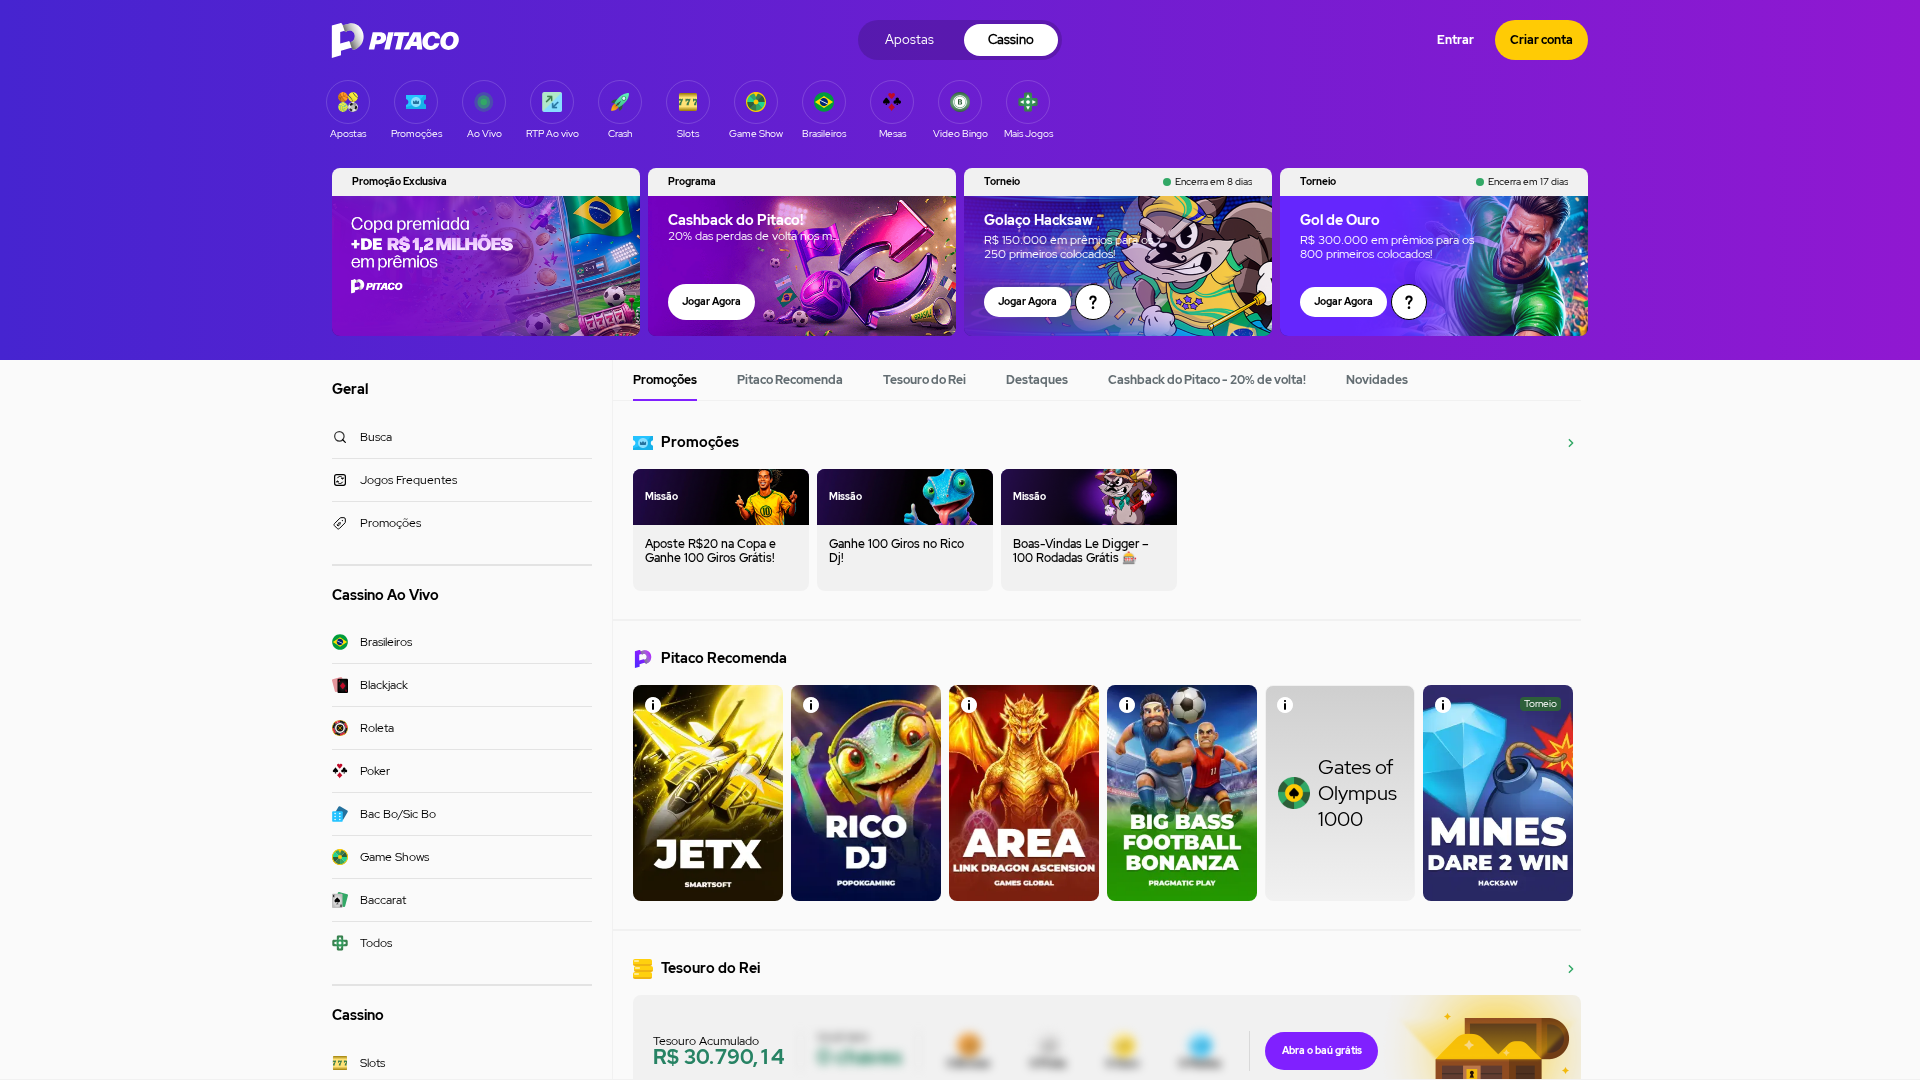Open Game Shows in the sidebar
Image resolution: width=1920 pixels, height=1080 pixels.
tap(462, 857)
